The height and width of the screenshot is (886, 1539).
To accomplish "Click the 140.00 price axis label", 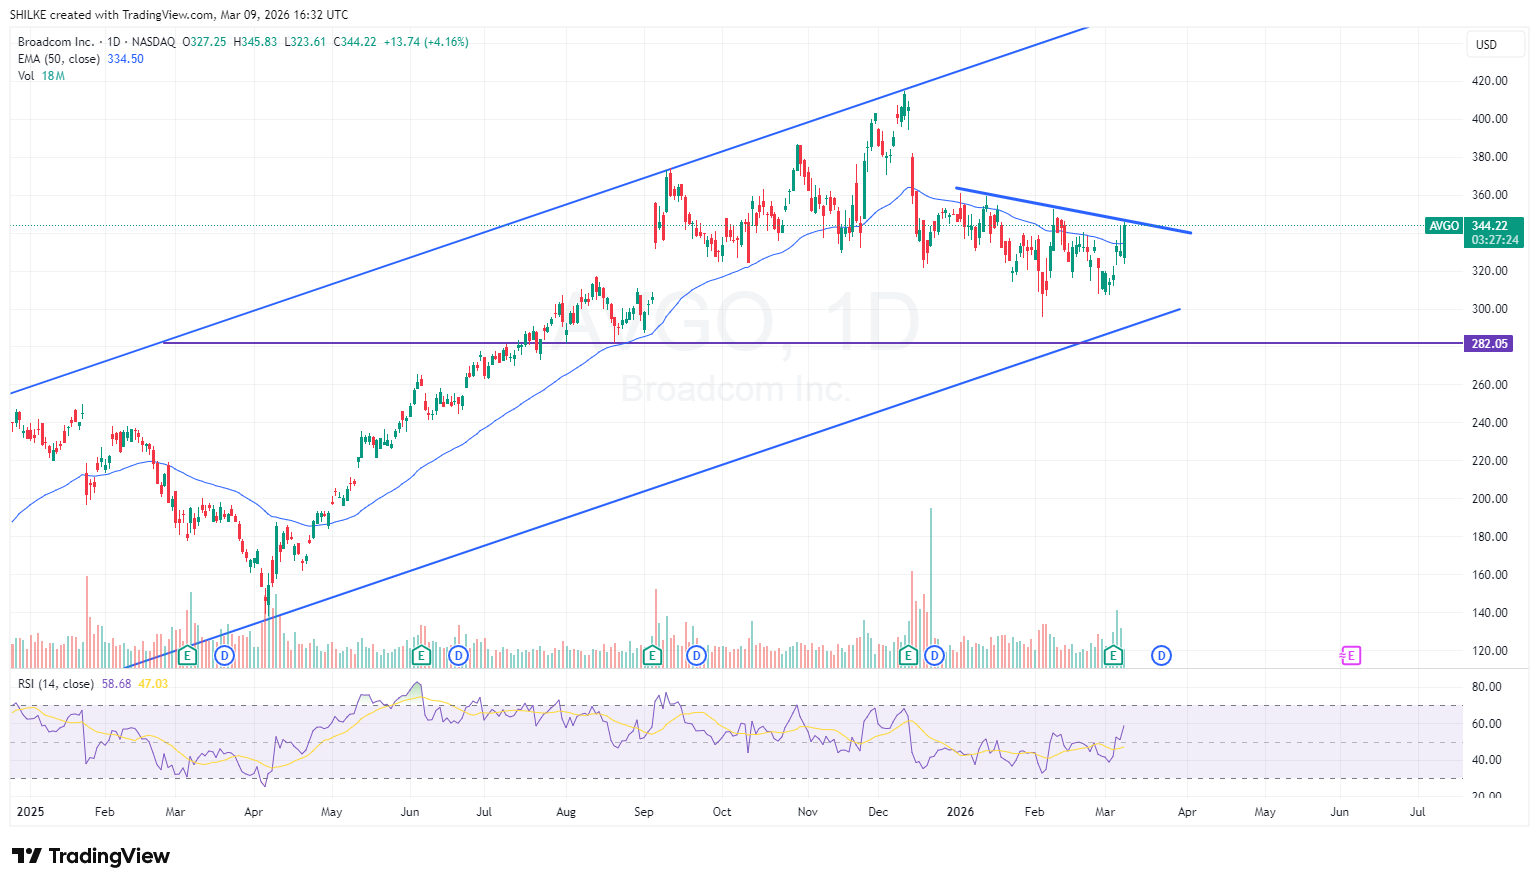I will pos(1490,613).
